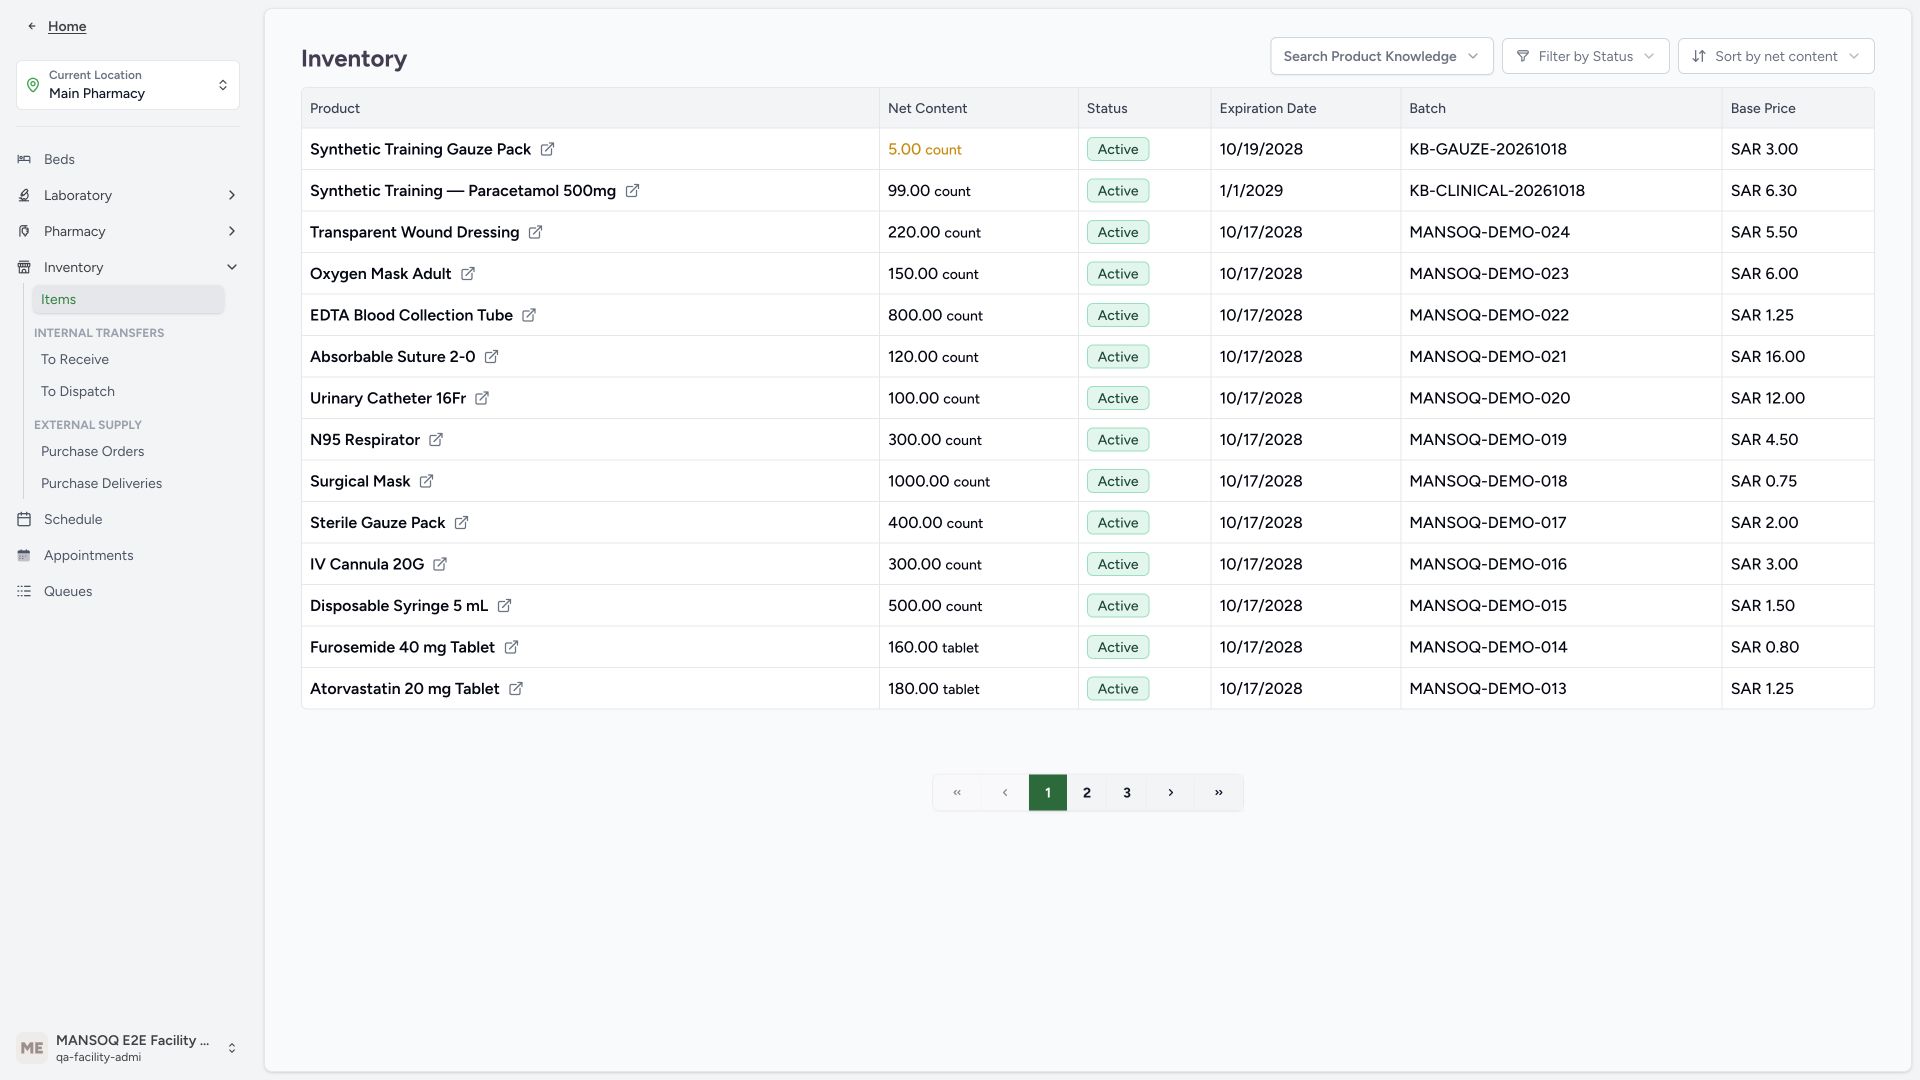Open the facility account switcher
1920x1080 pixels.
[128, 1048]
